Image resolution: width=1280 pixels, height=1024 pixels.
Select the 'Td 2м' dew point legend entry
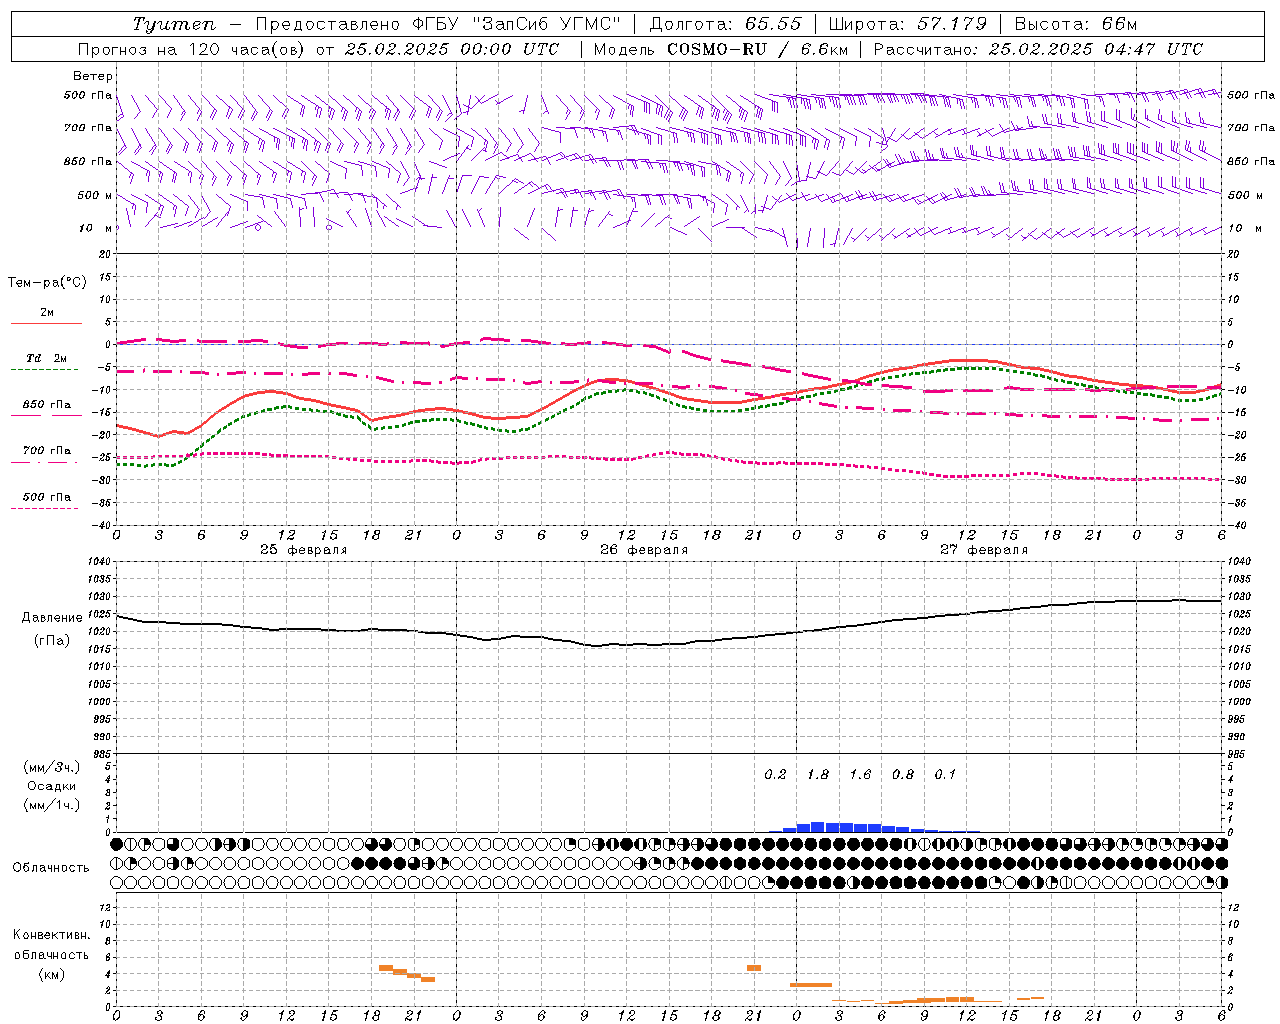46,358
